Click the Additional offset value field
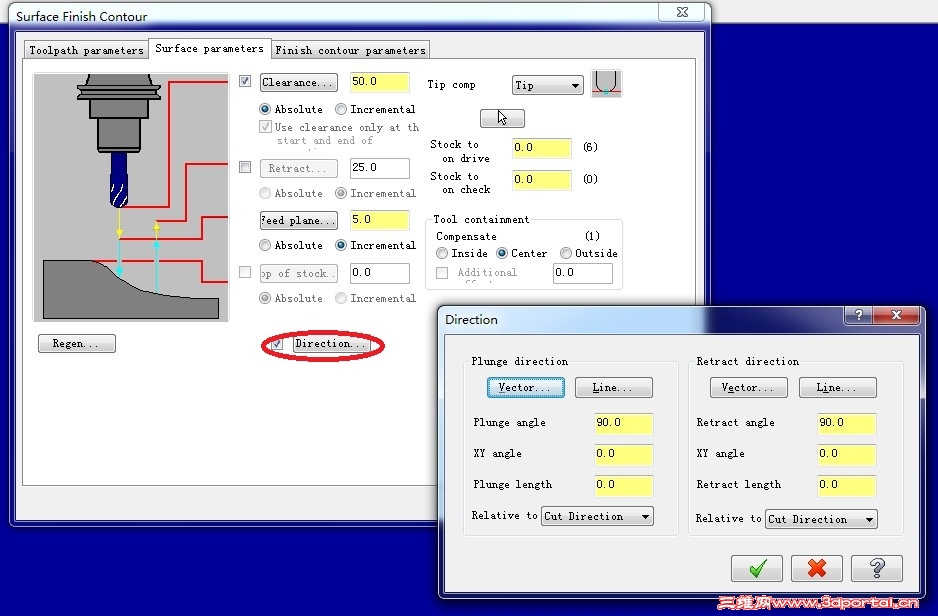938x616 pixels. pos(583,273)
